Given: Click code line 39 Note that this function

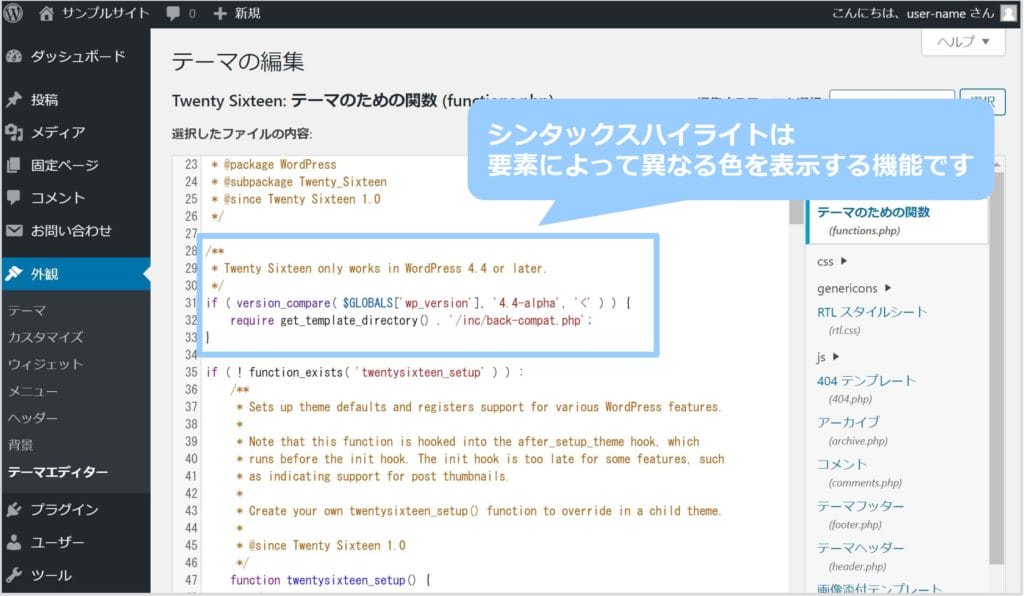Looking at the screenshot, I should (468, 441).
